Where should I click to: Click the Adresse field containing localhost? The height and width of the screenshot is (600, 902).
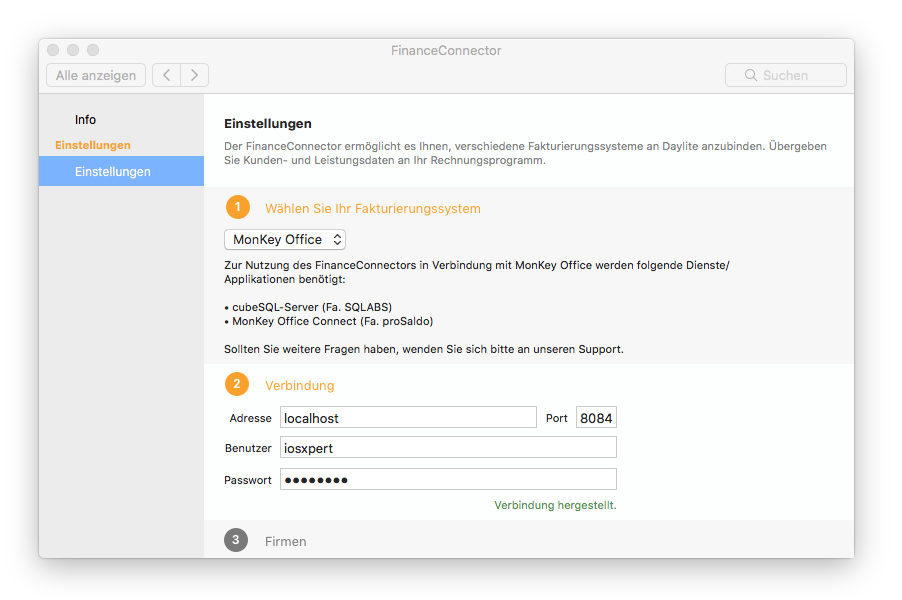coord(408,418)
